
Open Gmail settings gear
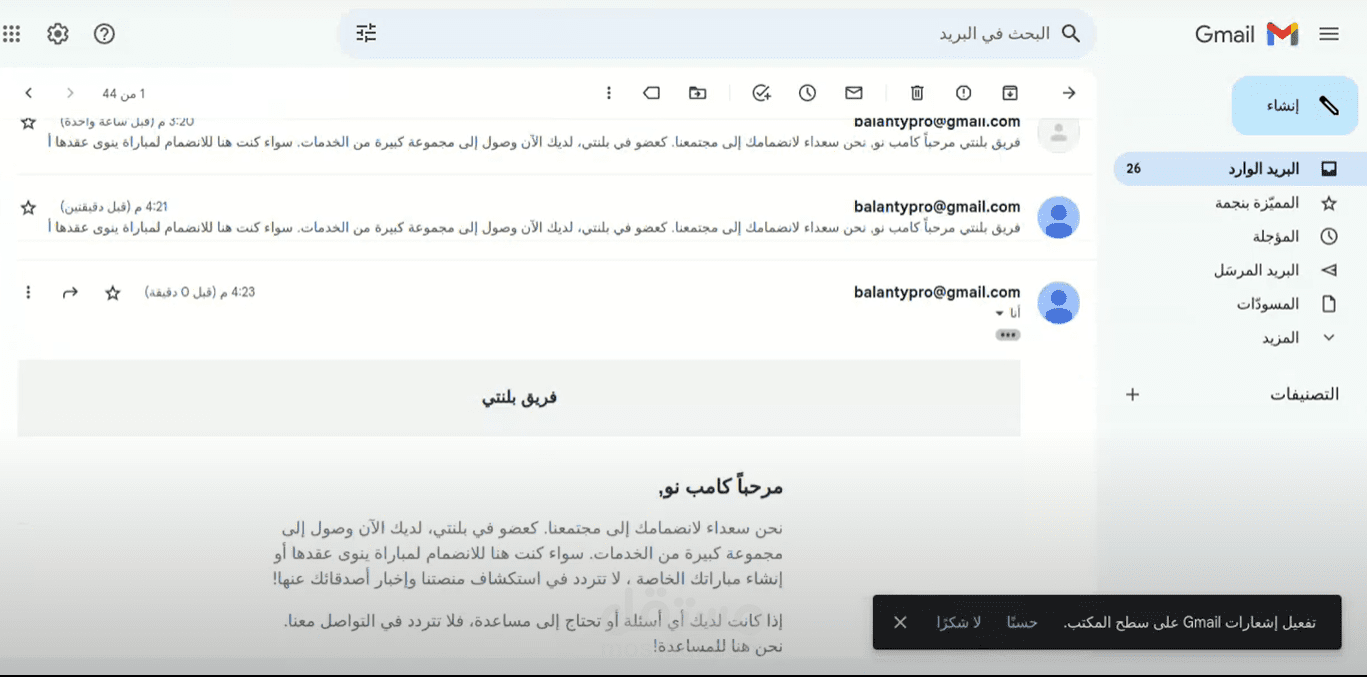tap(58, 34)
